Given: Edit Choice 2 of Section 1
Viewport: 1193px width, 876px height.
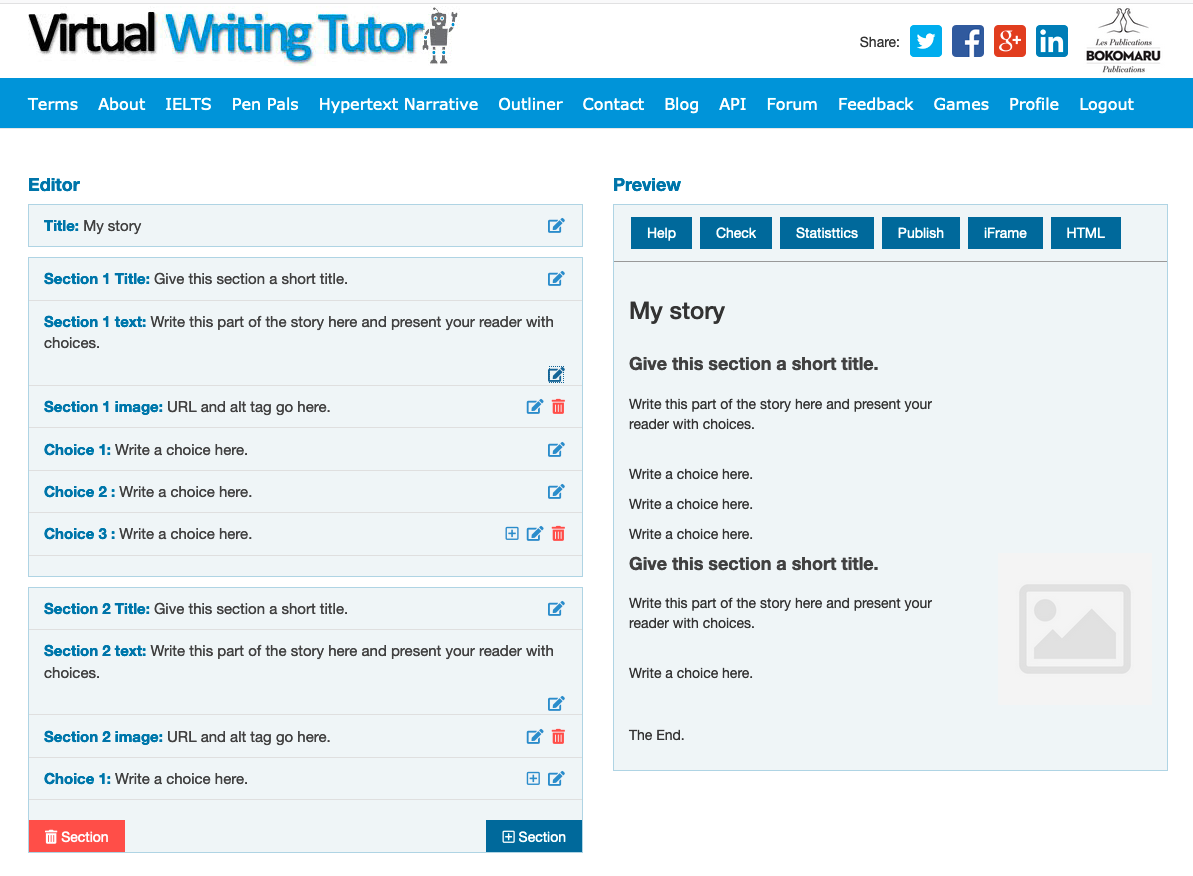Looking at the screenshot, I should [x=556, y=491].
